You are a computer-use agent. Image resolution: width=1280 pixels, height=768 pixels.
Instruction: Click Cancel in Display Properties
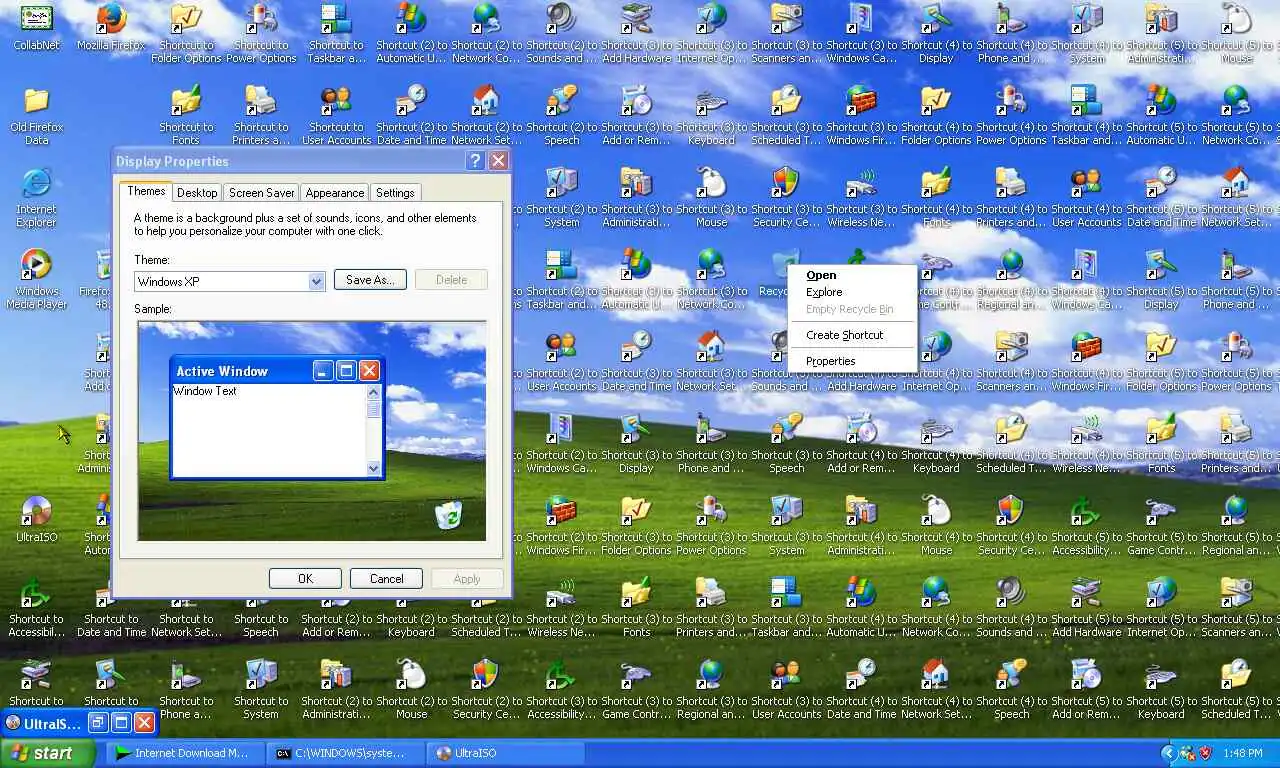click(386, 578)
